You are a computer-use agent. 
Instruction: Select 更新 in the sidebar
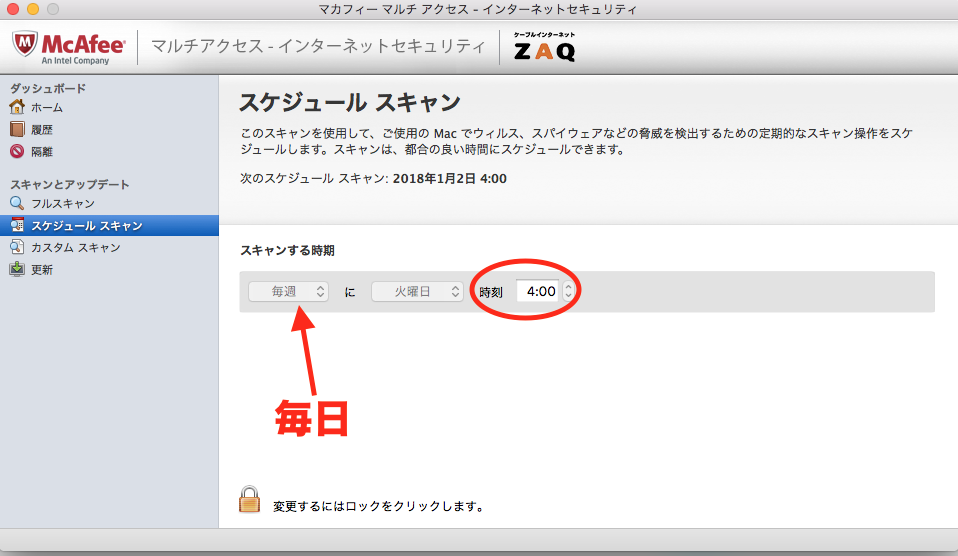point(42,269)
